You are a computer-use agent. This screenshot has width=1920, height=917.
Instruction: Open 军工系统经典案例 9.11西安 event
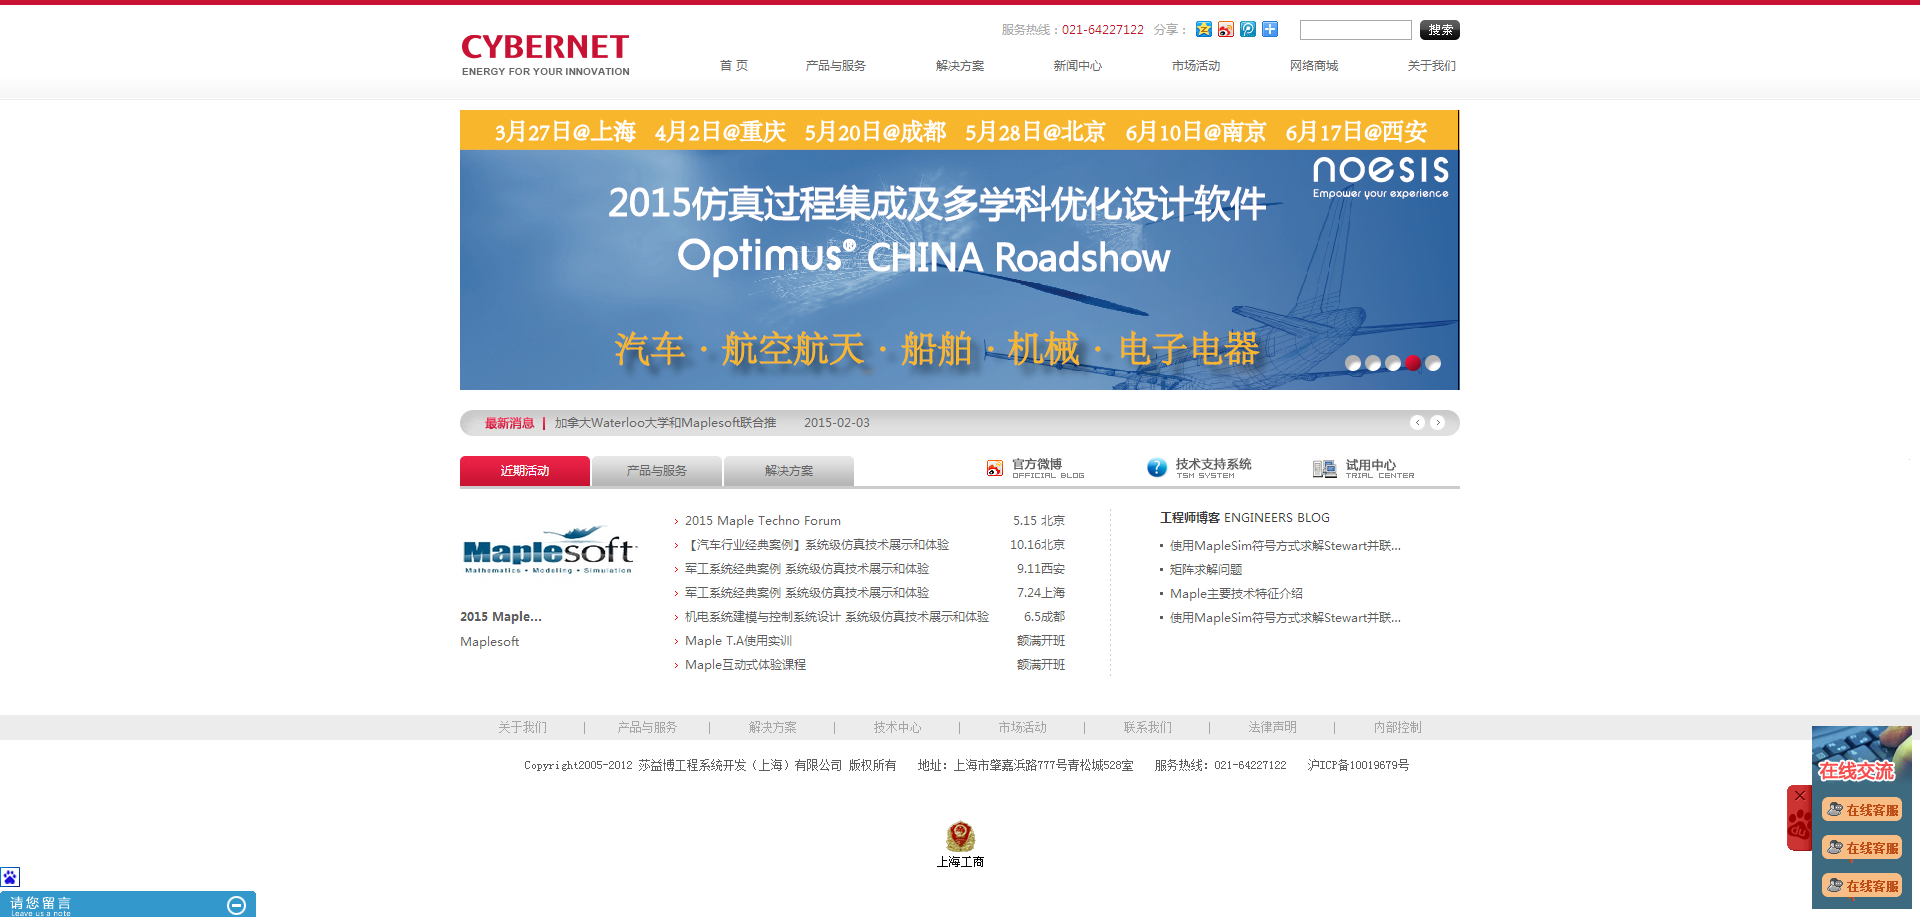coord(807,569)
